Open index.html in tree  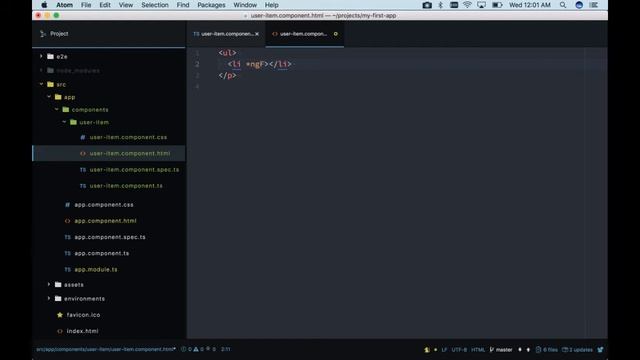[82, 331]
